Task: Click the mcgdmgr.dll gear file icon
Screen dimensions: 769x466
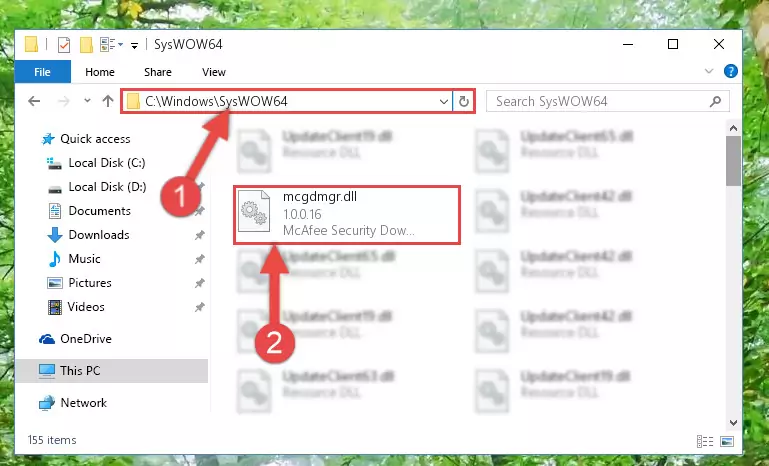Action: click(254, 211)
